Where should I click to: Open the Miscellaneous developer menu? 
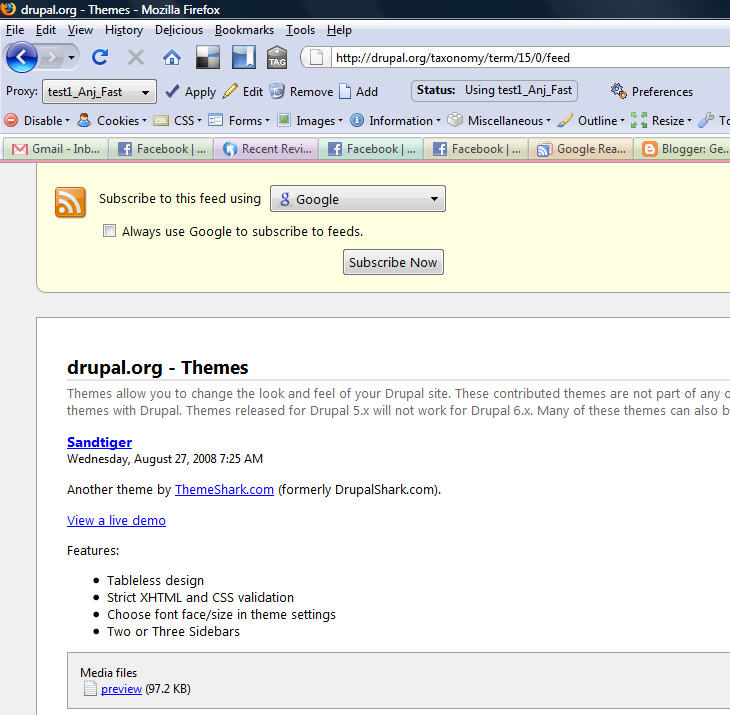click(x=499, y=121)
